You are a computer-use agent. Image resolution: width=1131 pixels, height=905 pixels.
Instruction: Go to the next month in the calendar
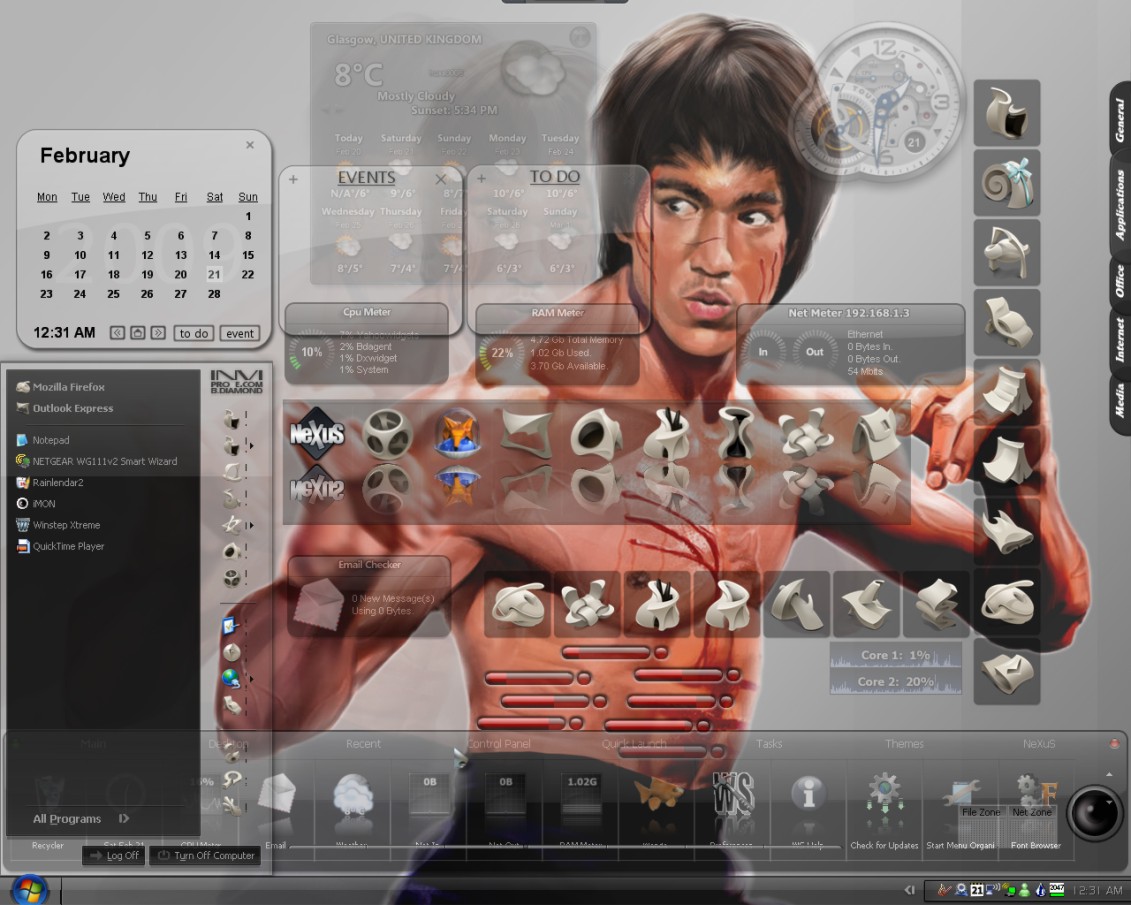[158, 333]
